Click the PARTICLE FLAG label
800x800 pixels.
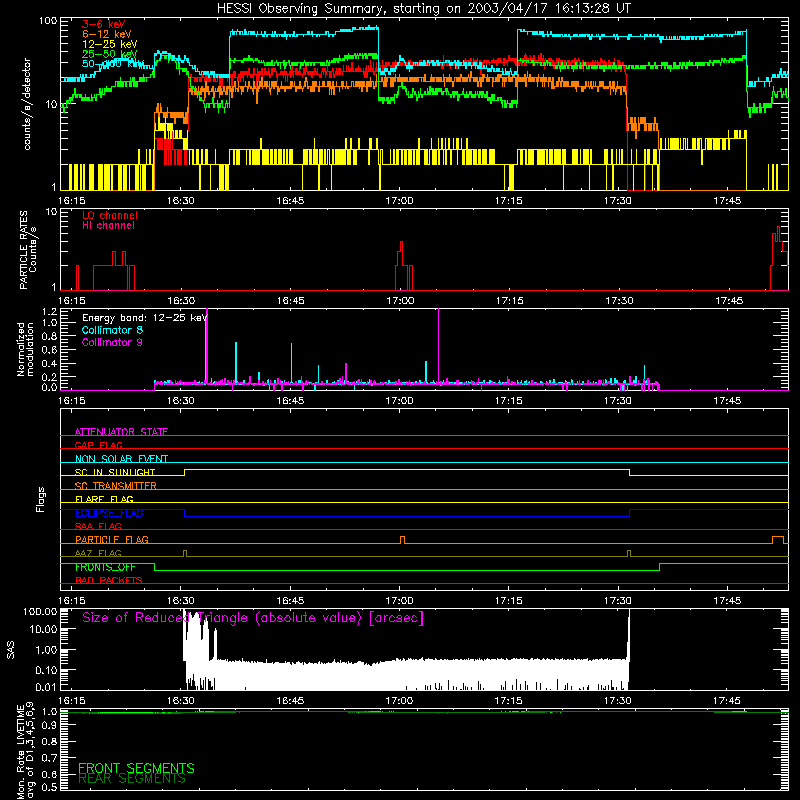pyautogui.click(x=111, y=539)
